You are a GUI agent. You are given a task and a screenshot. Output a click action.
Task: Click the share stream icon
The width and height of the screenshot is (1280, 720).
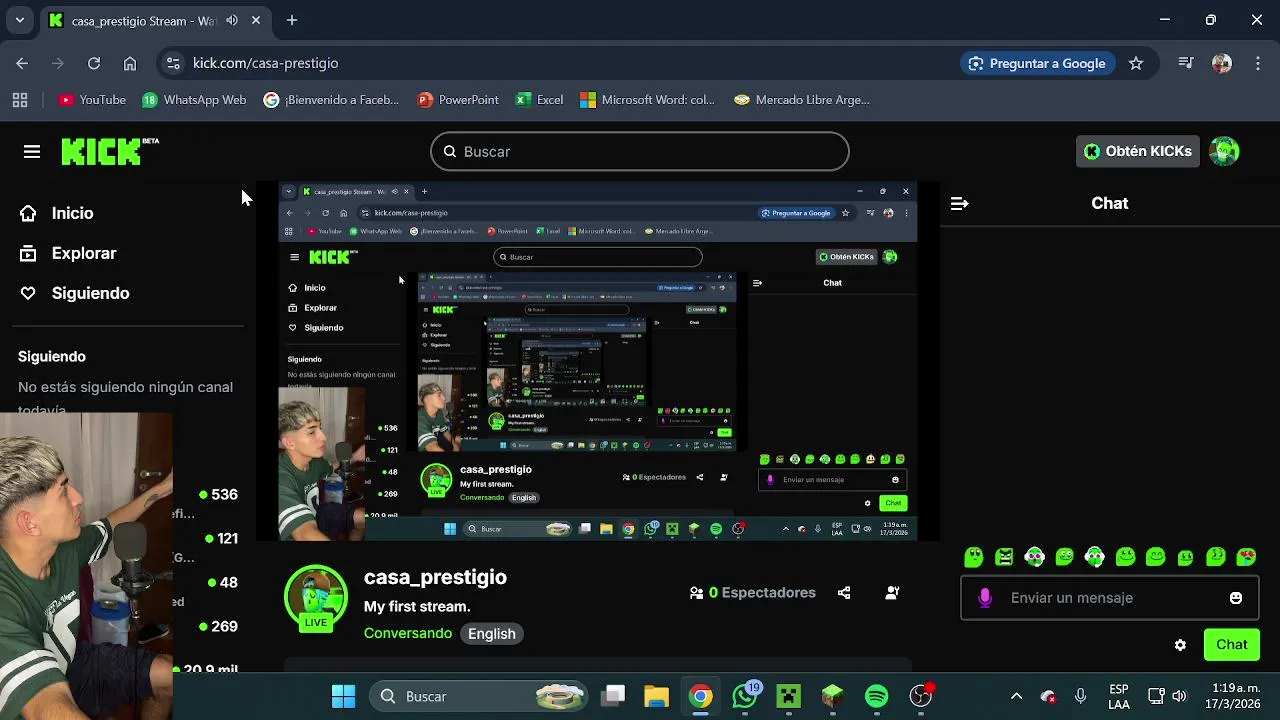point(844,593)
